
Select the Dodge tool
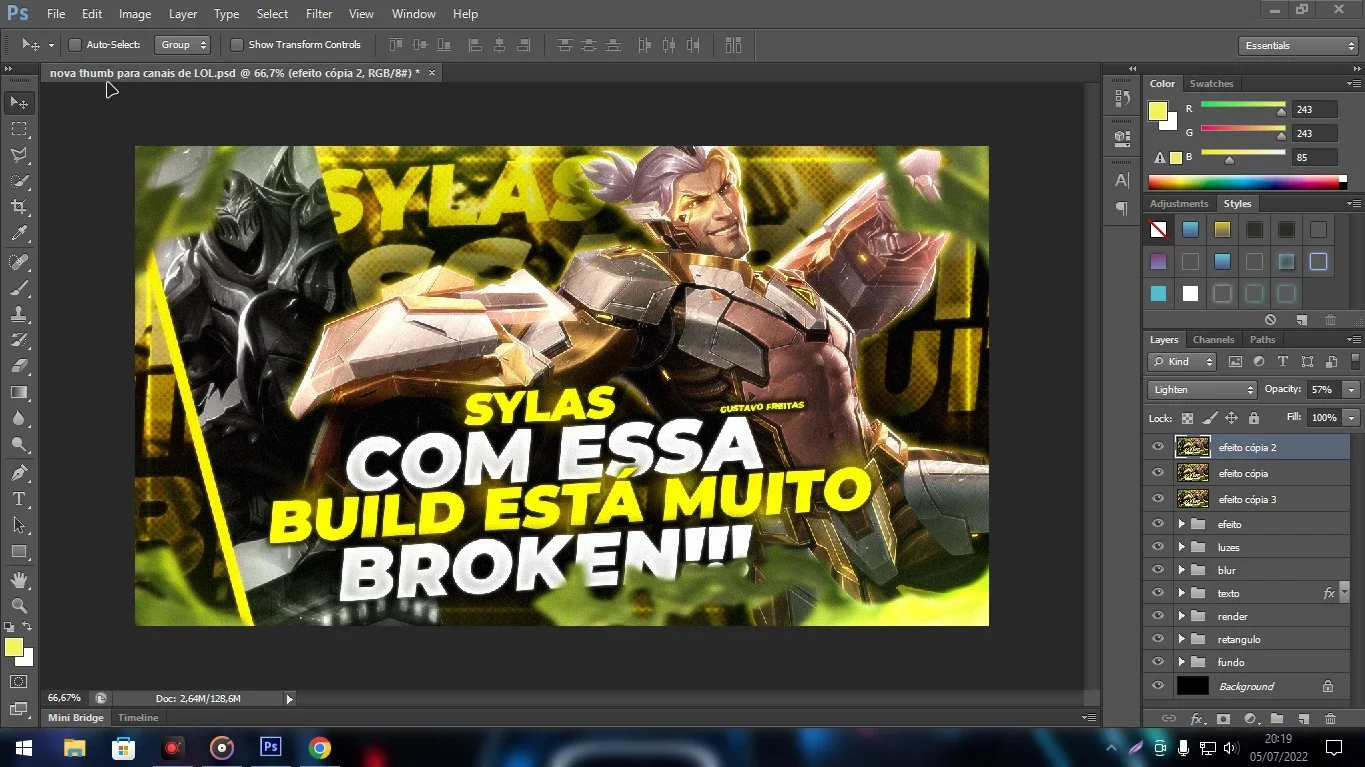click(19, 445)
